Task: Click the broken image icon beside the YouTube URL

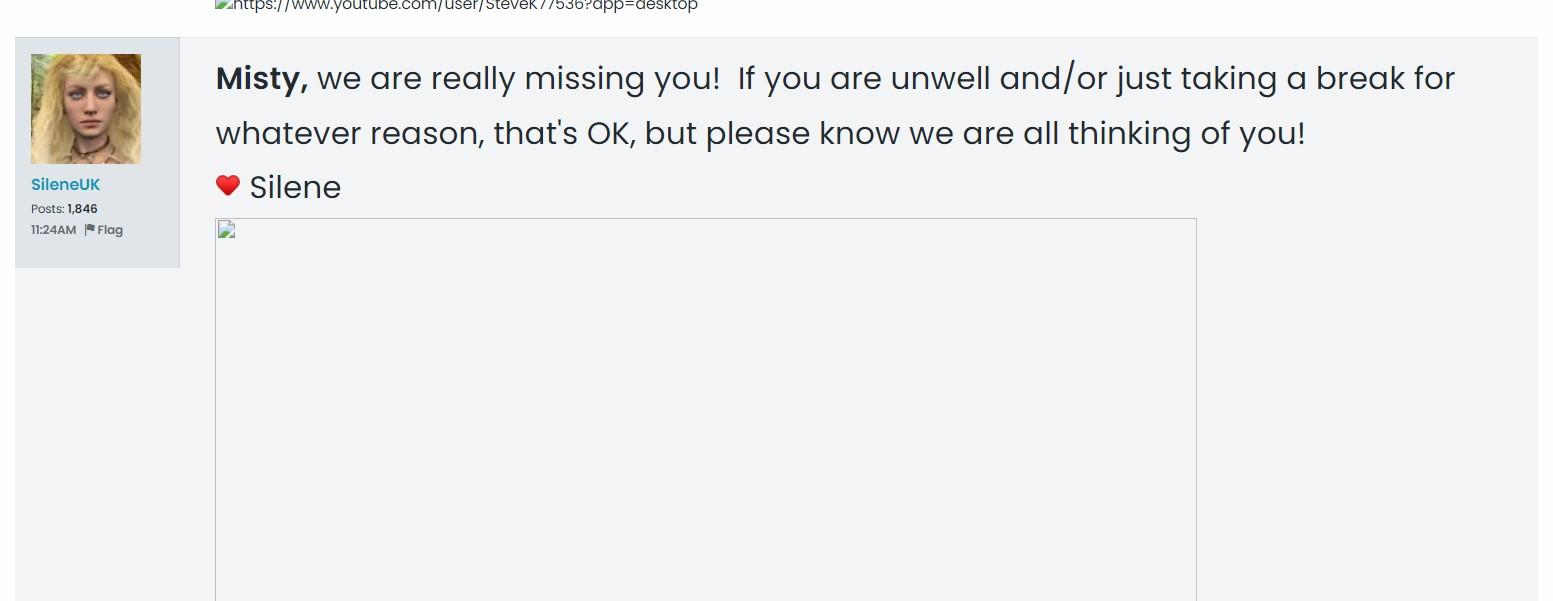Action: (x=222, y=5)
